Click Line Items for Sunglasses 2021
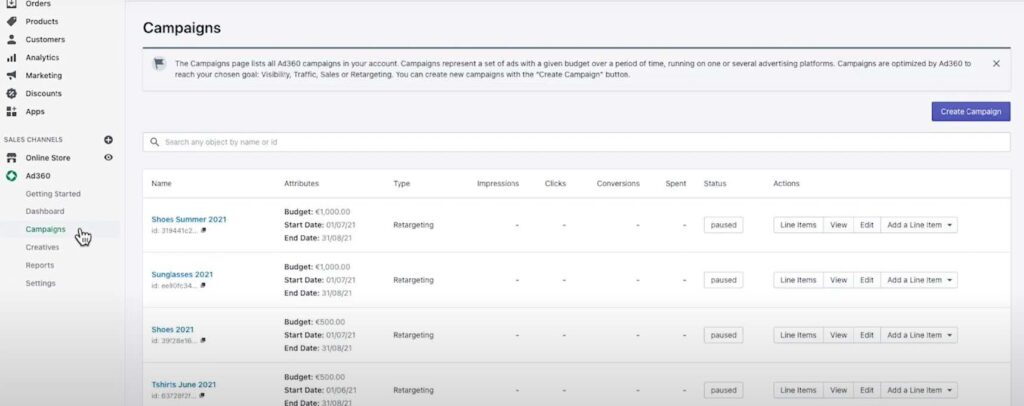This screenshot has width=1024, height=406. (x=798, y=280)
